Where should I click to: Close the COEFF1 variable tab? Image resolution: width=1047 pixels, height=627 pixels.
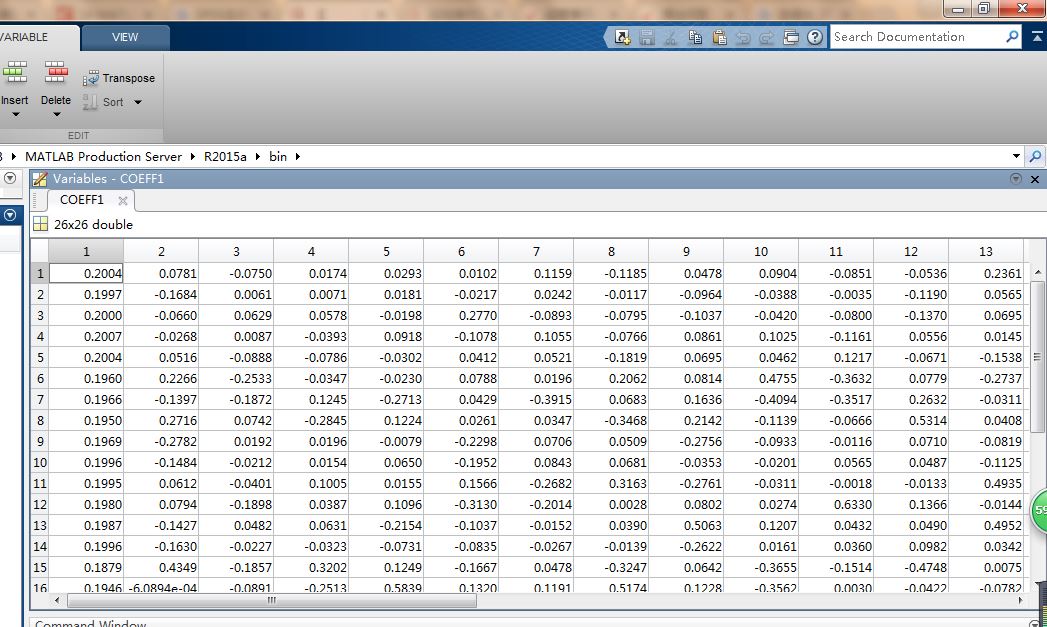point(124,200)
